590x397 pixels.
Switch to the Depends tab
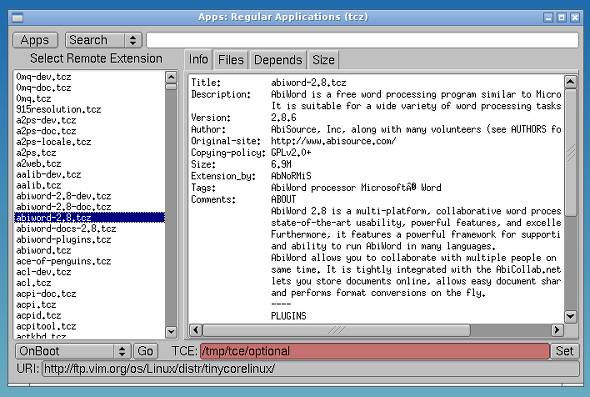278,60
